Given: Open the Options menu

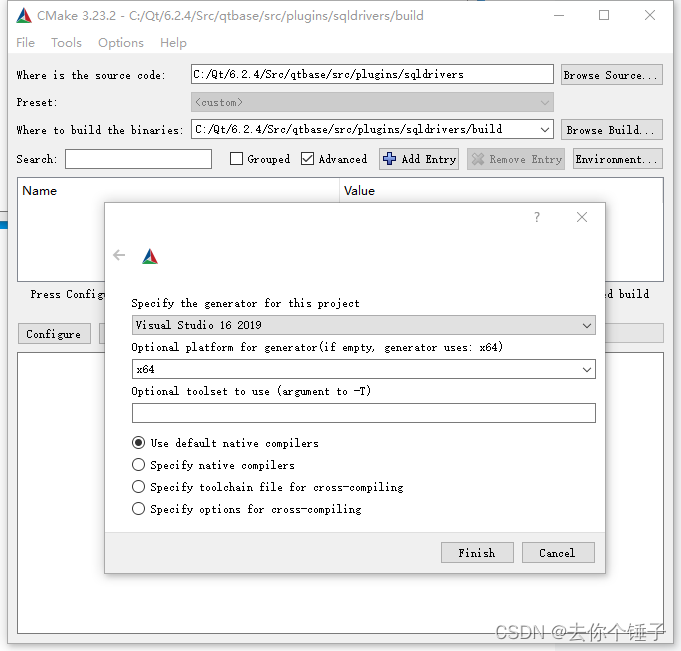Looking at the screenshot, I should pos(121,43).
